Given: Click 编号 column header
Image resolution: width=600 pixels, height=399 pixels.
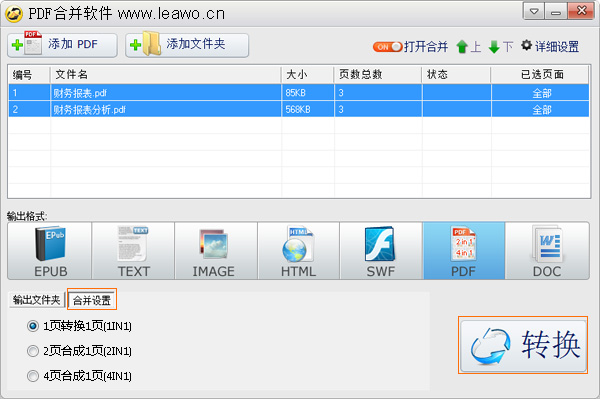Looking at the screenshot, I should pyautogui.click(x=29, y=74).
